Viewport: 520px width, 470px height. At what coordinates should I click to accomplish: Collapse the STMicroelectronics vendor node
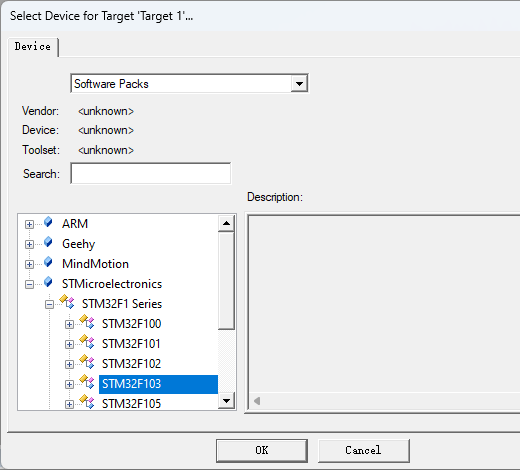(x=29, y=284)
